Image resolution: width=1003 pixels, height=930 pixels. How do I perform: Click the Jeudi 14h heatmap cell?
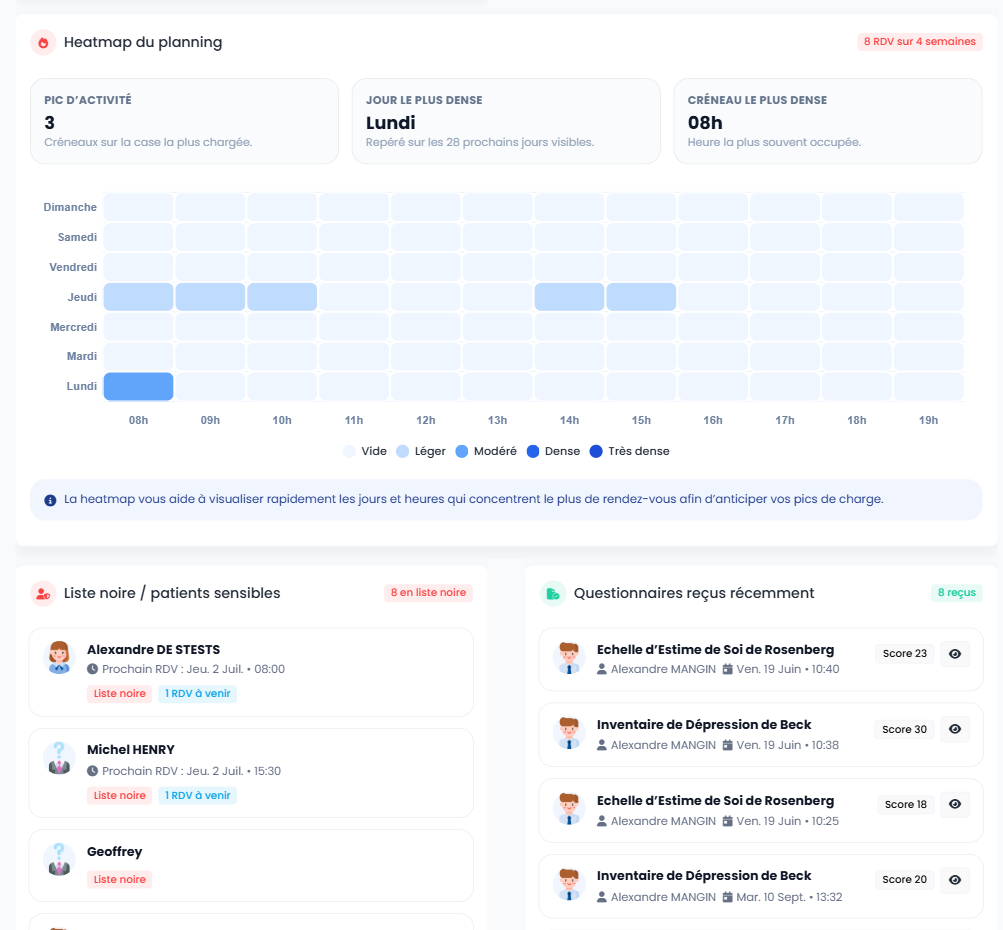click(x=569, y=297)
